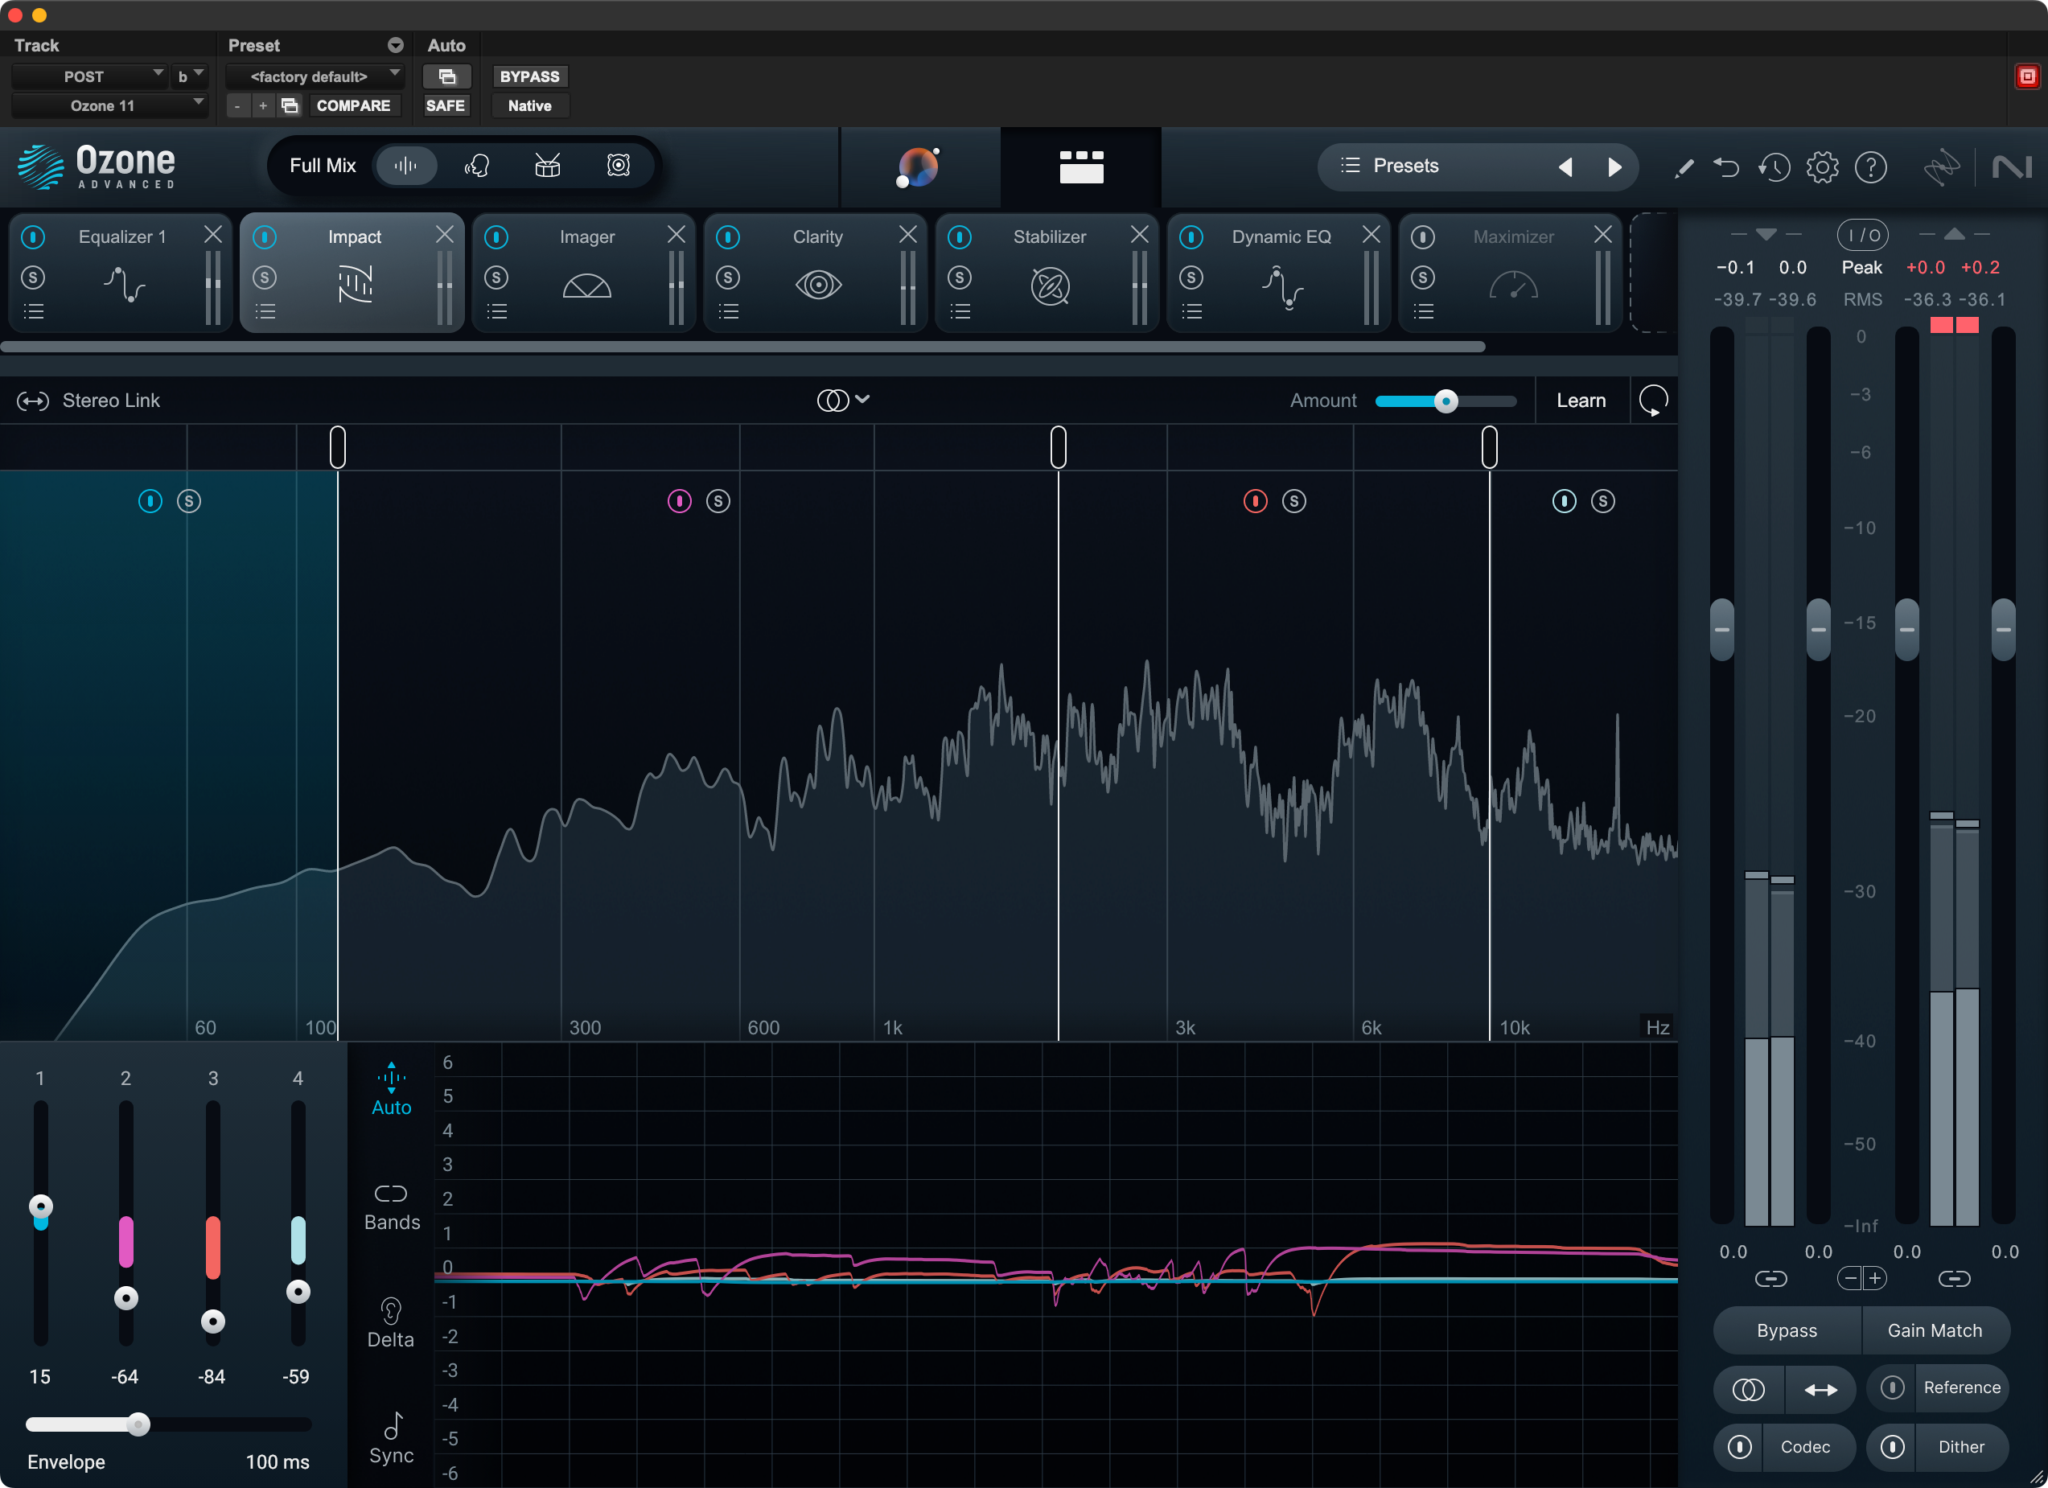The image size is (2048, 1488).
Task: Open the Master Assistant
Action: click(x=918, y=166)
